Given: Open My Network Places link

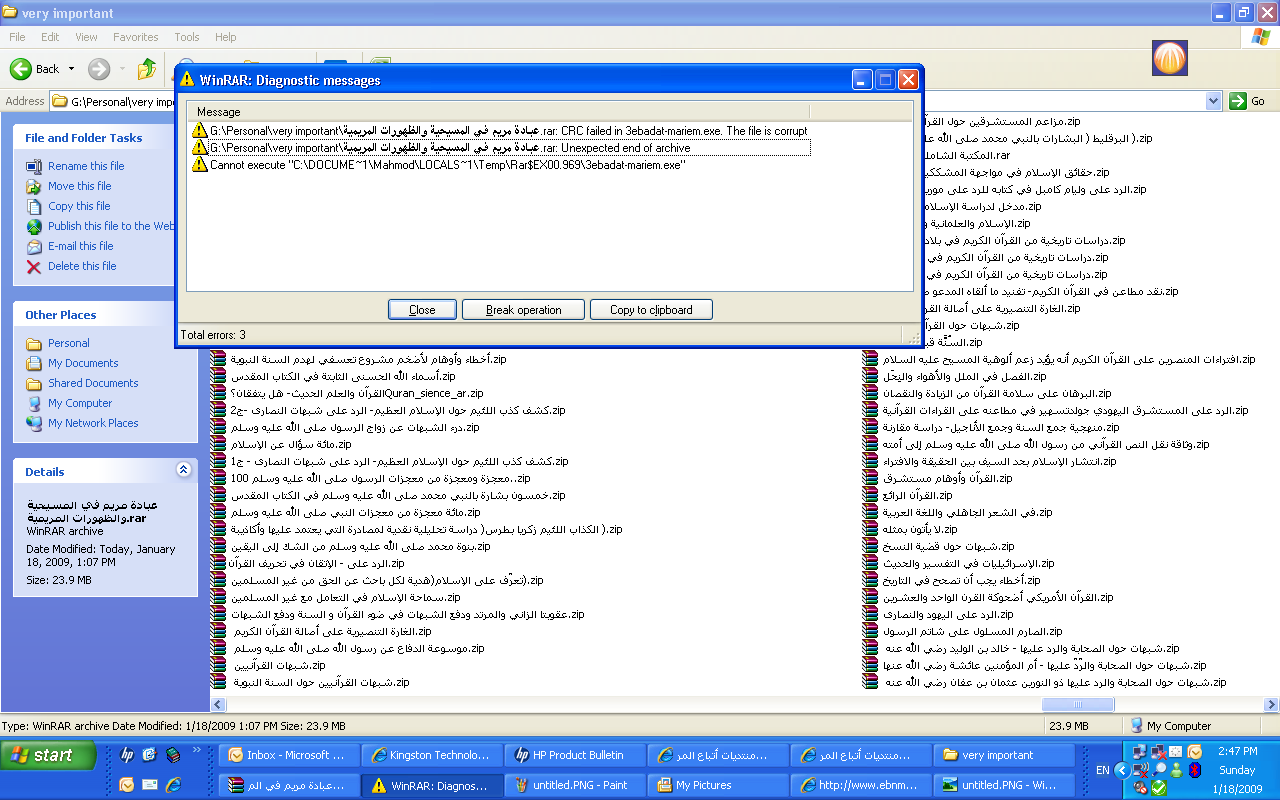Looking at the screenshot, I should pyautogui.click(x=93, y=423).
